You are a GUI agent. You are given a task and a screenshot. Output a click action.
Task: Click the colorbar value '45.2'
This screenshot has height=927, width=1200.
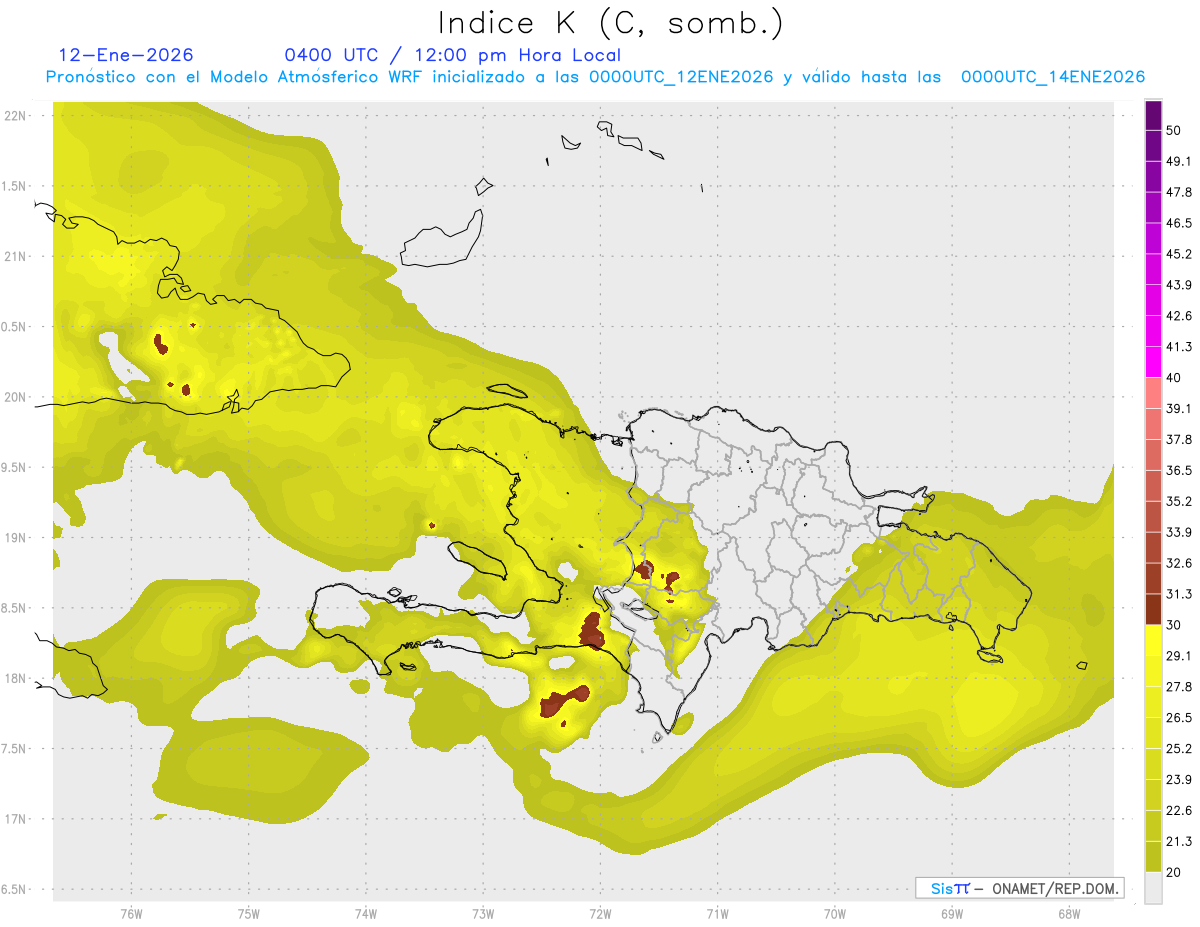coord(1179,254)
